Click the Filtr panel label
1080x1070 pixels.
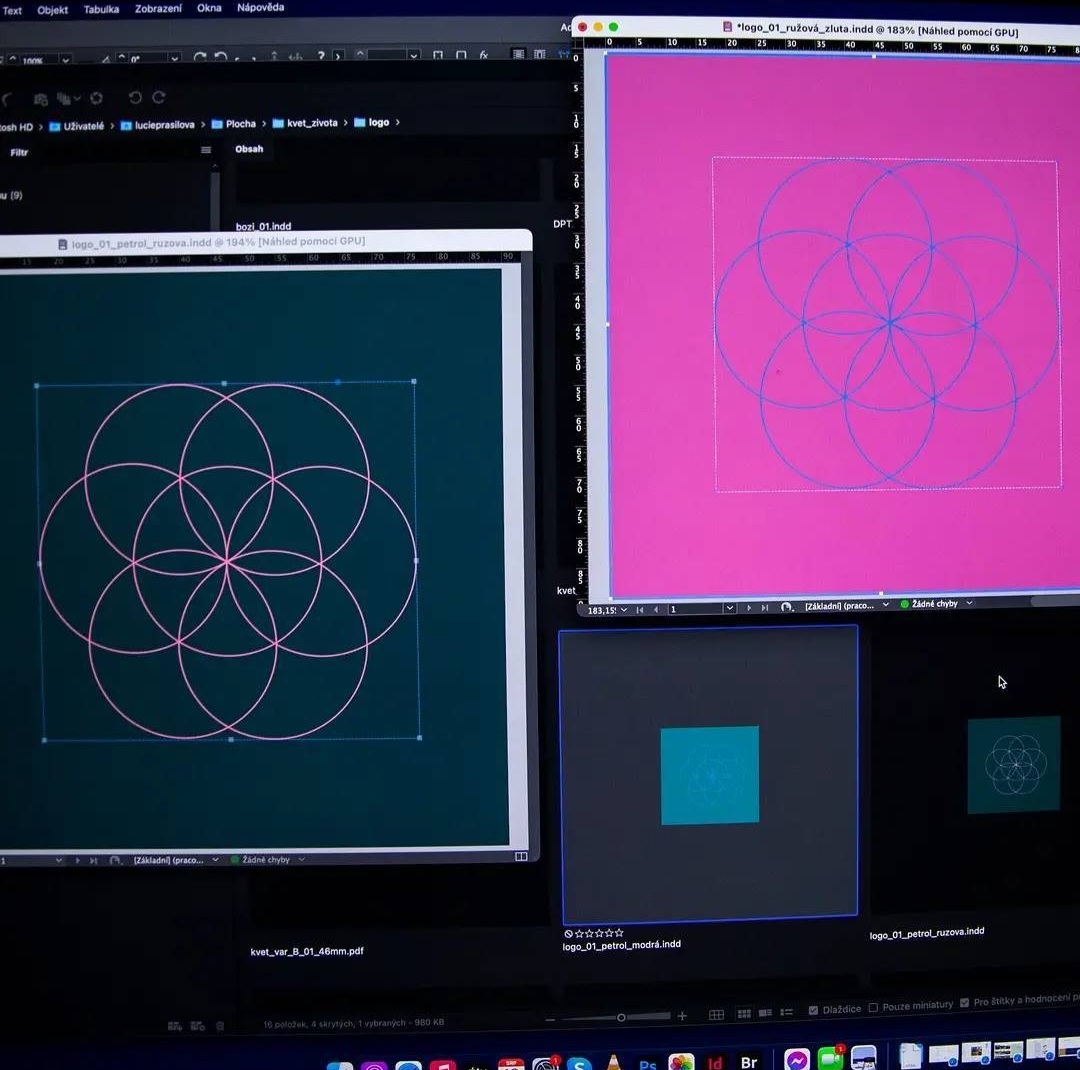(x=19, y=152)
